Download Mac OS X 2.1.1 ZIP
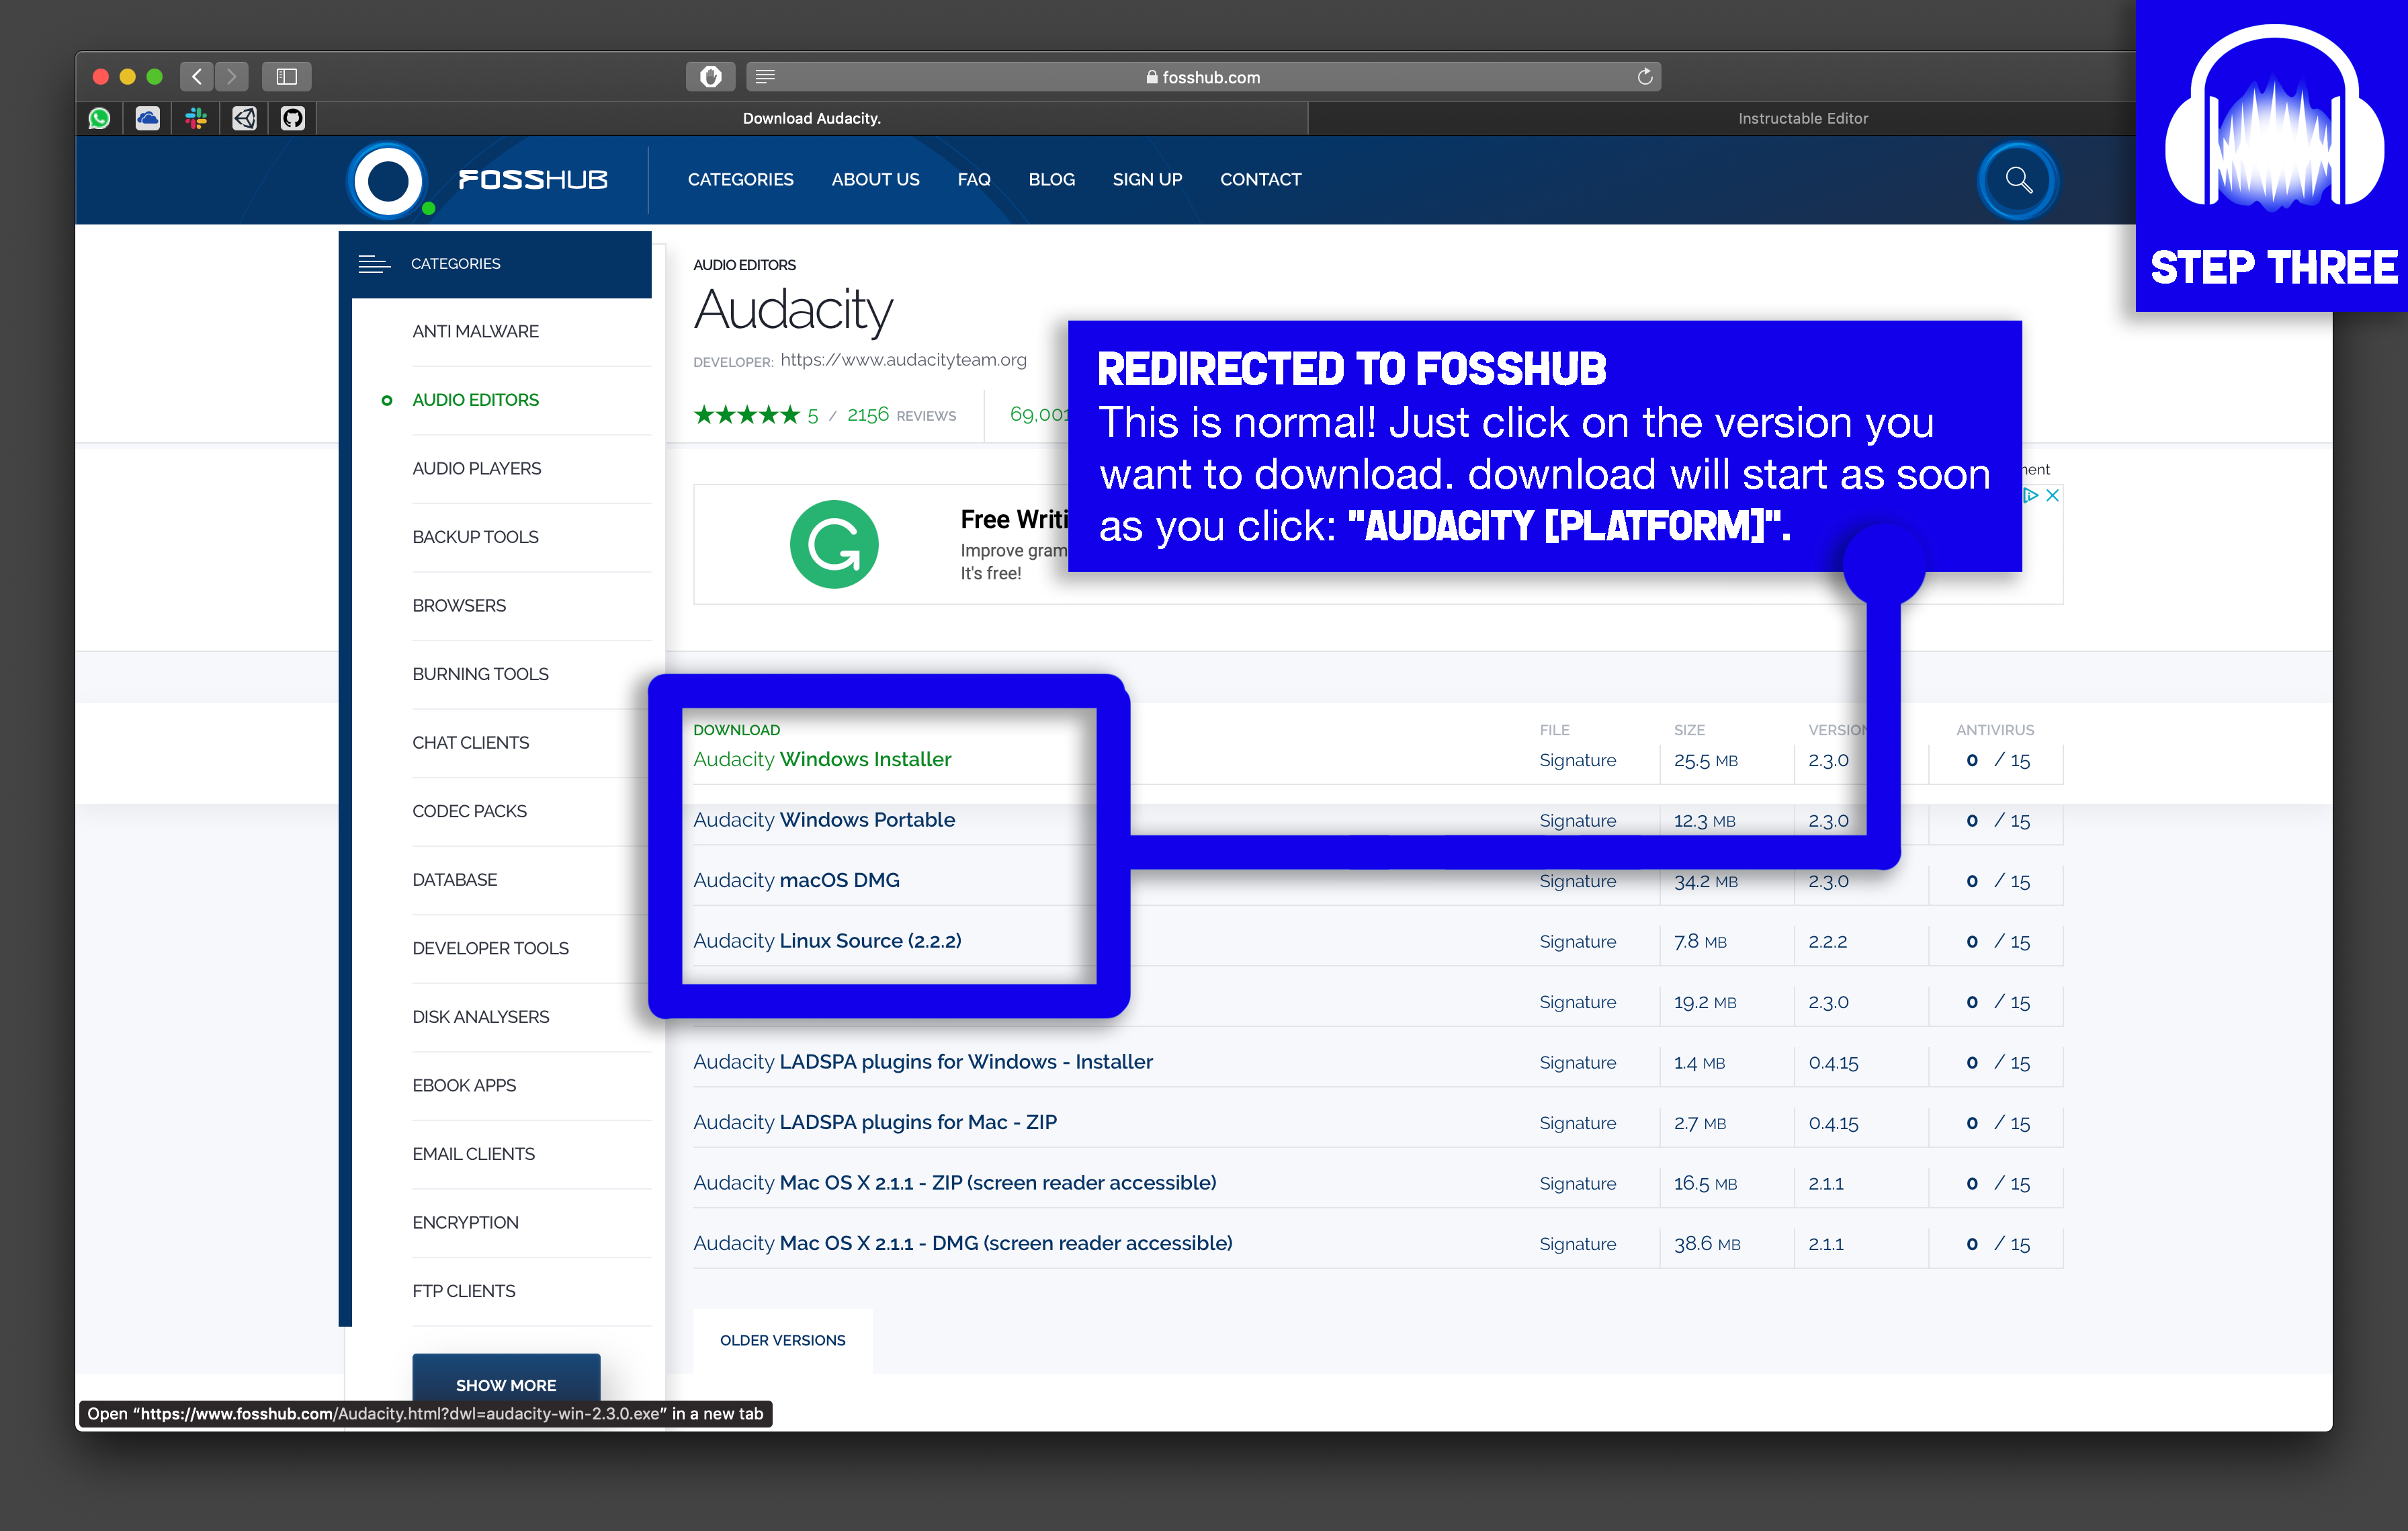This screenshot has width=2408, height=1531. tap(954, 1183)
